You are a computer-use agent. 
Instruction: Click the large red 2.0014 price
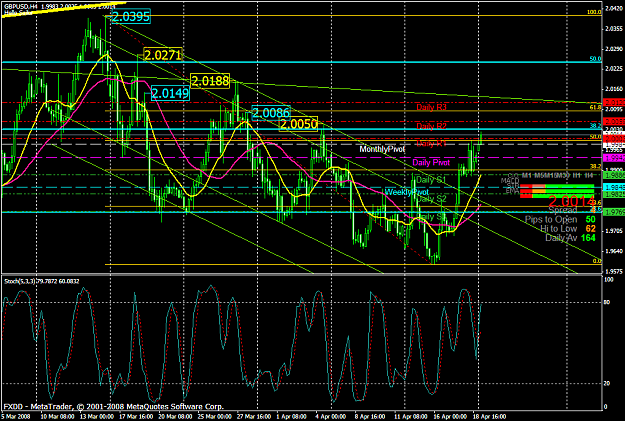(572, 201)
